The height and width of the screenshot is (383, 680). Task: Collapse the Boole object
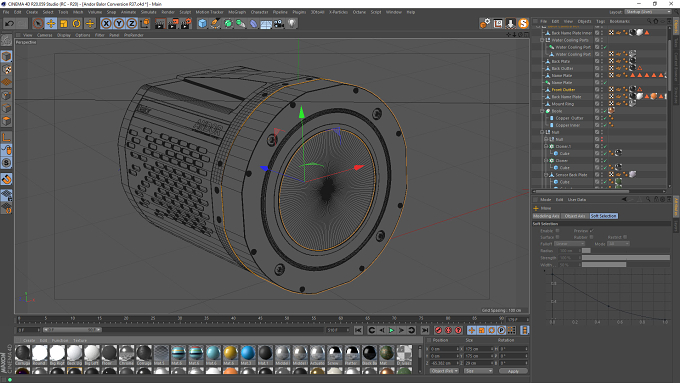542,111
